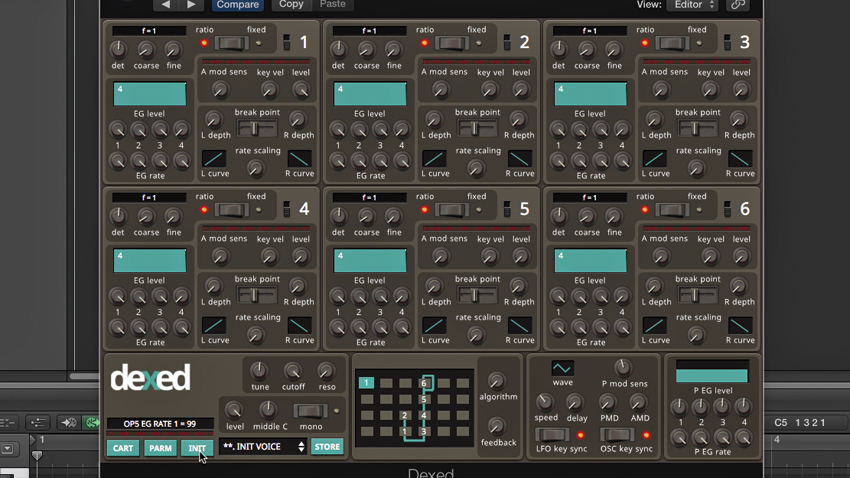The height and width of the screenshot is (478, 850).
Task: Click operator 4 L curve icon
Action: point(214,326)
